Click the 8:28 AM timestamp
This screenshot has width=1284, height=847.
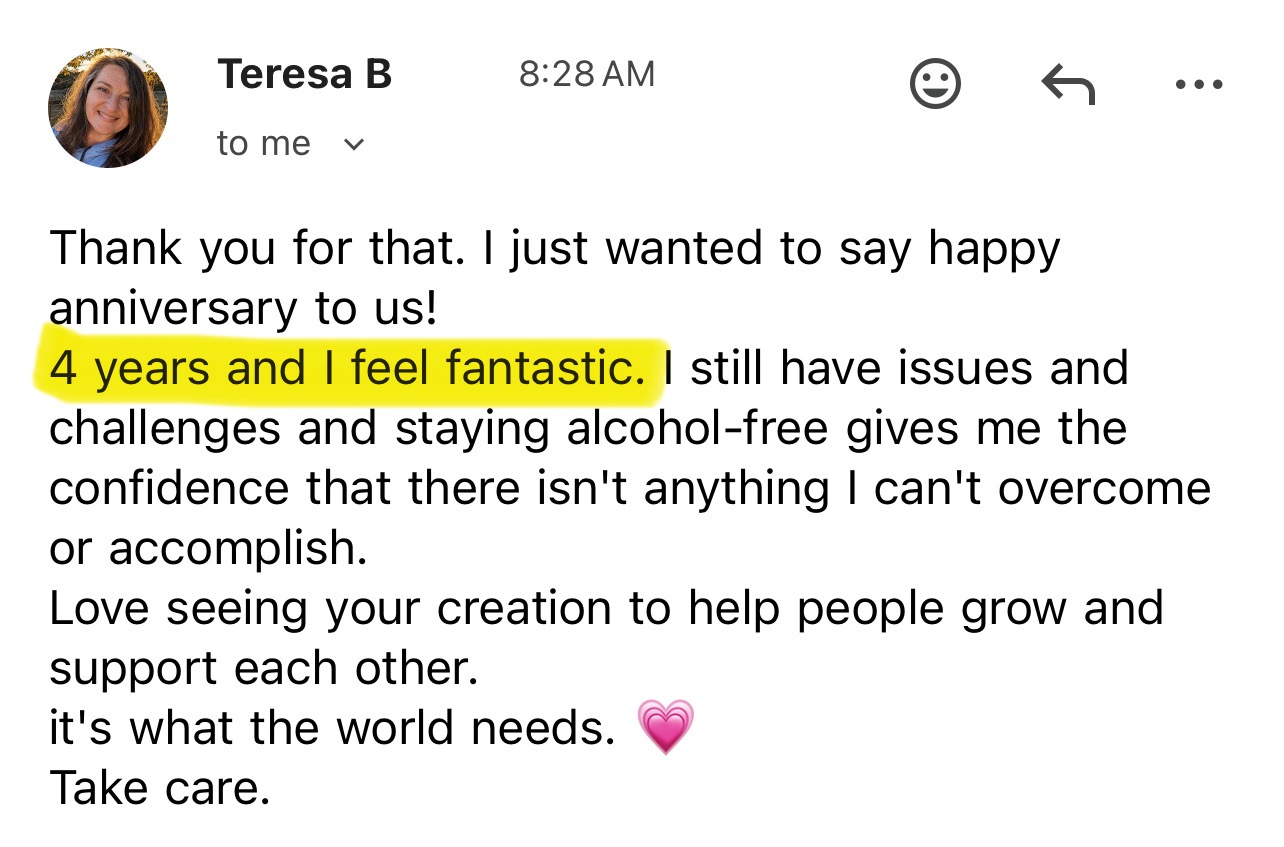coord(586,74)
